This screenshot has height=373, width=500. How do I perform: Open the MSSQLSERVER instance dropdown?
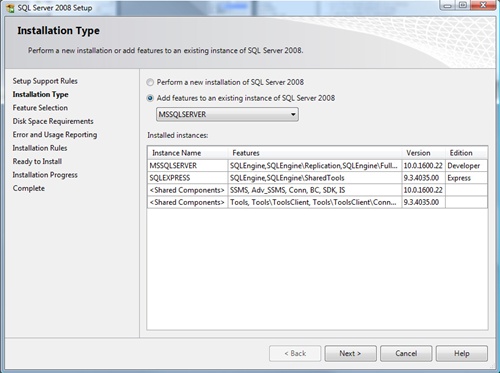pos(227,114)
